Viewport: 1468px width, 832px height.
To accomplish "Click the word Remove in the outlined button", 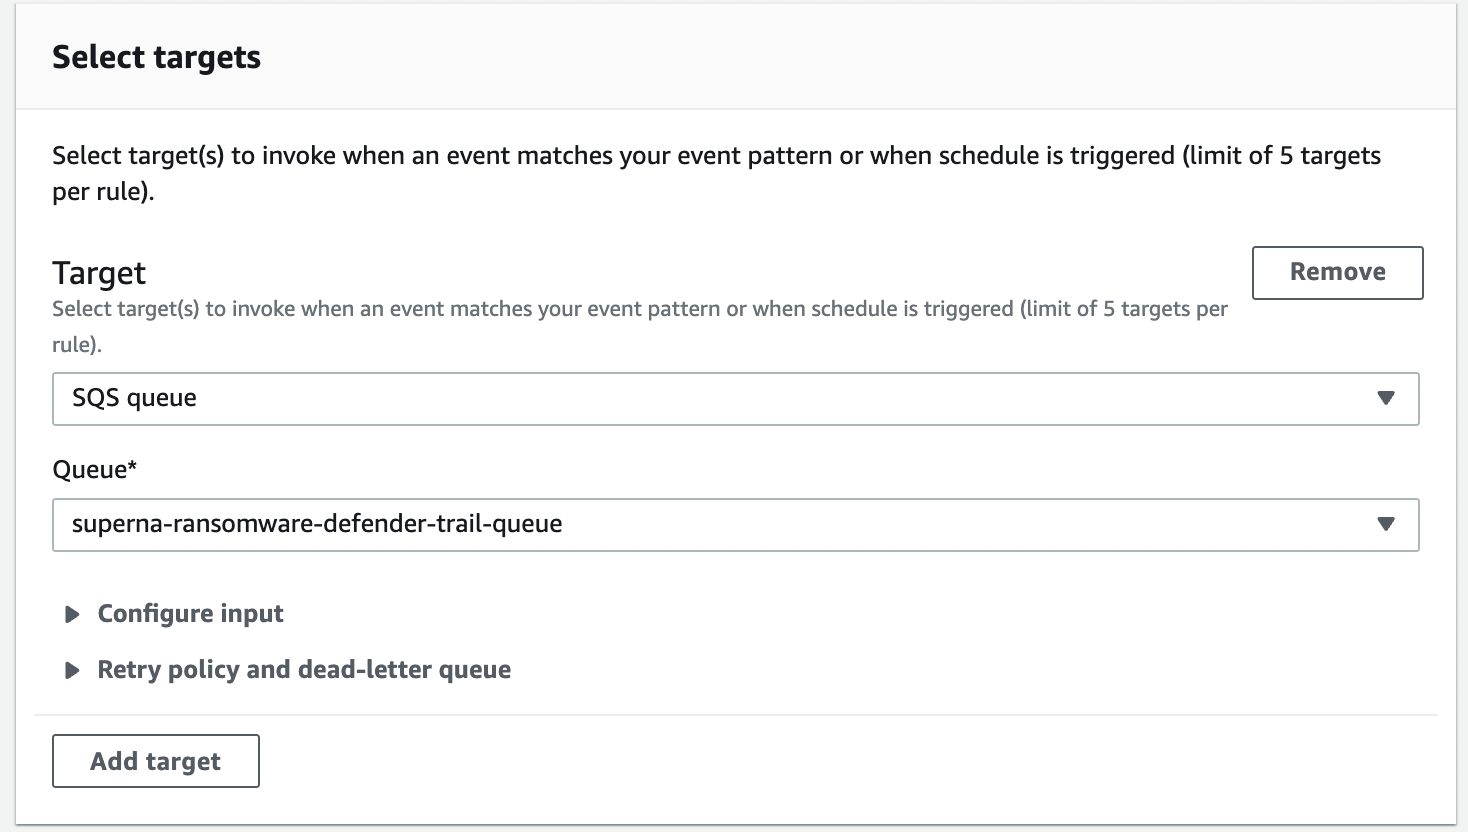I will [x=1337, y=272].
